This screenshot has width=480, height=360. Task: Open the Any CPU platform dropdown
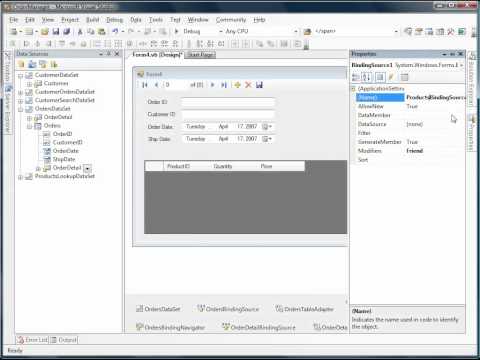295,31
